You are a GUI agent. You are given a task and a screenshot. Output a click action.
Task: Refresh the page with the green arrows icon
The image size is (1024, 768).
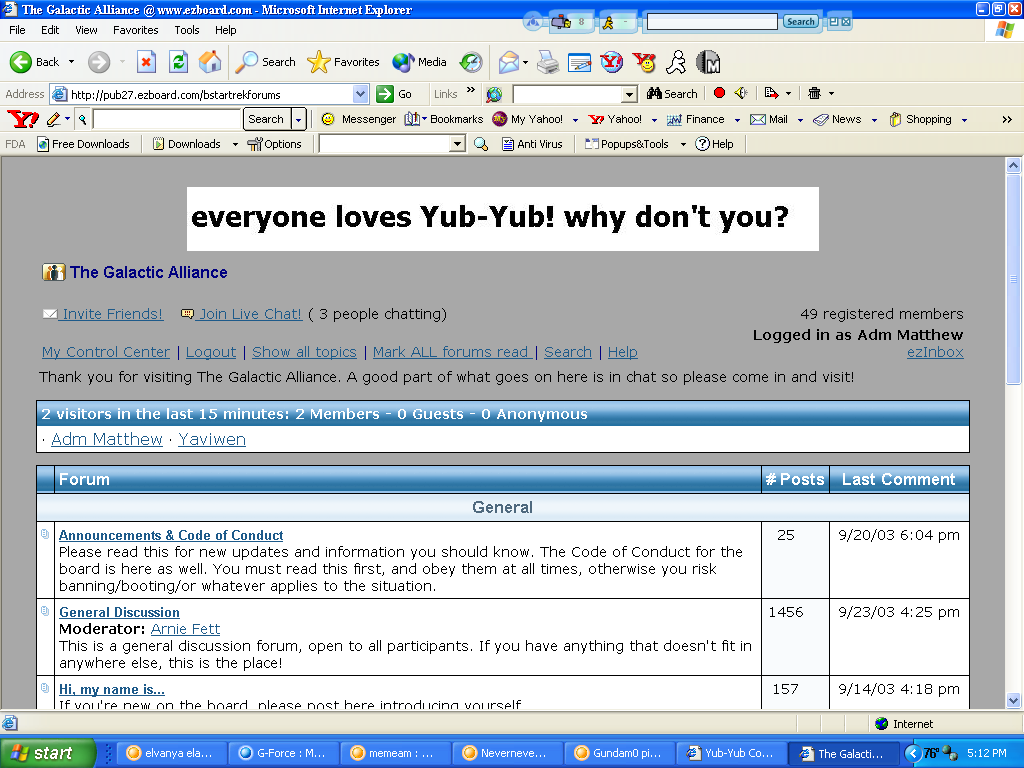tap(178, 62)
